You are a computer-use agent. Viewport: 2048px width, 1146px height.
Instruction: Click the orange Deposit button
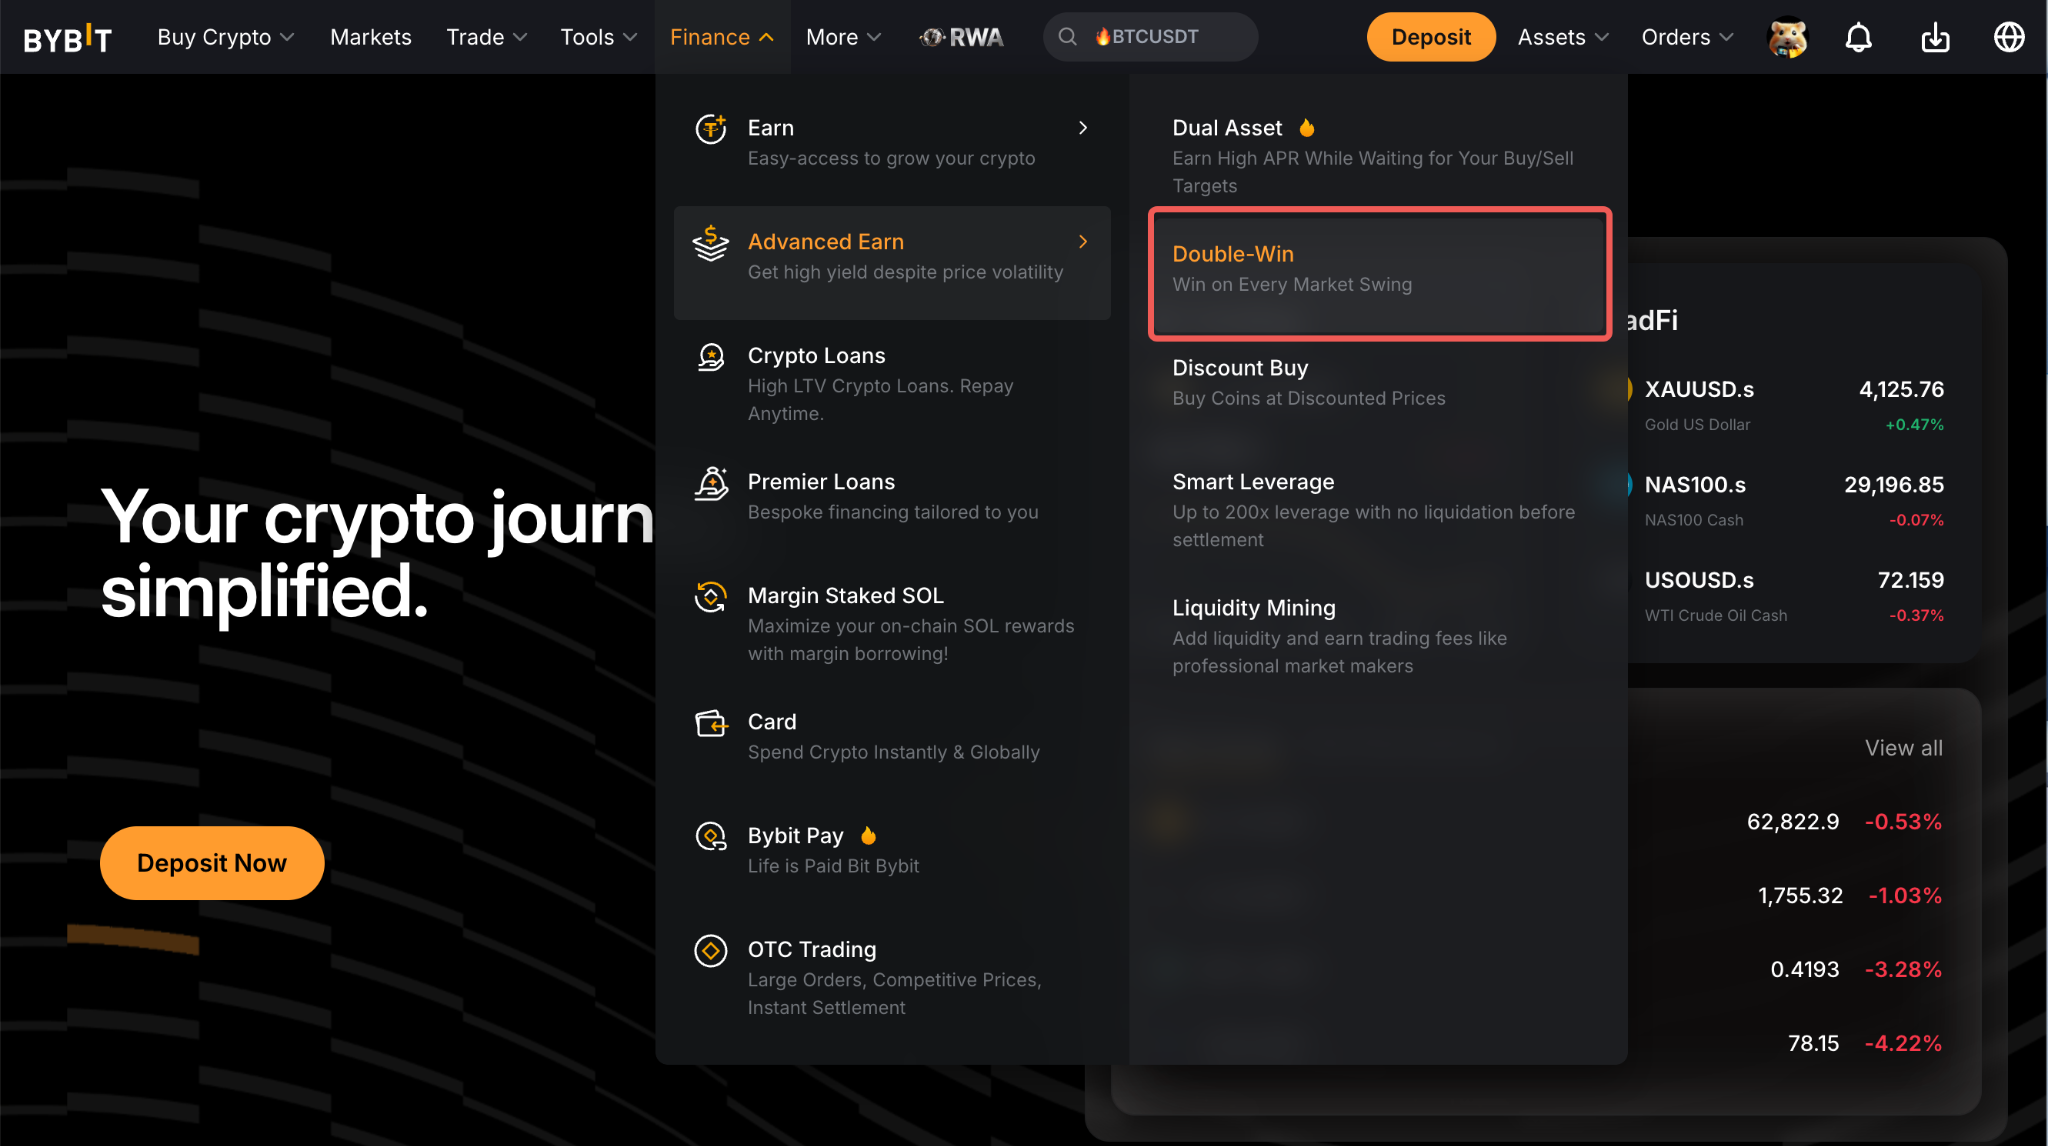(x=1431, y=37)
